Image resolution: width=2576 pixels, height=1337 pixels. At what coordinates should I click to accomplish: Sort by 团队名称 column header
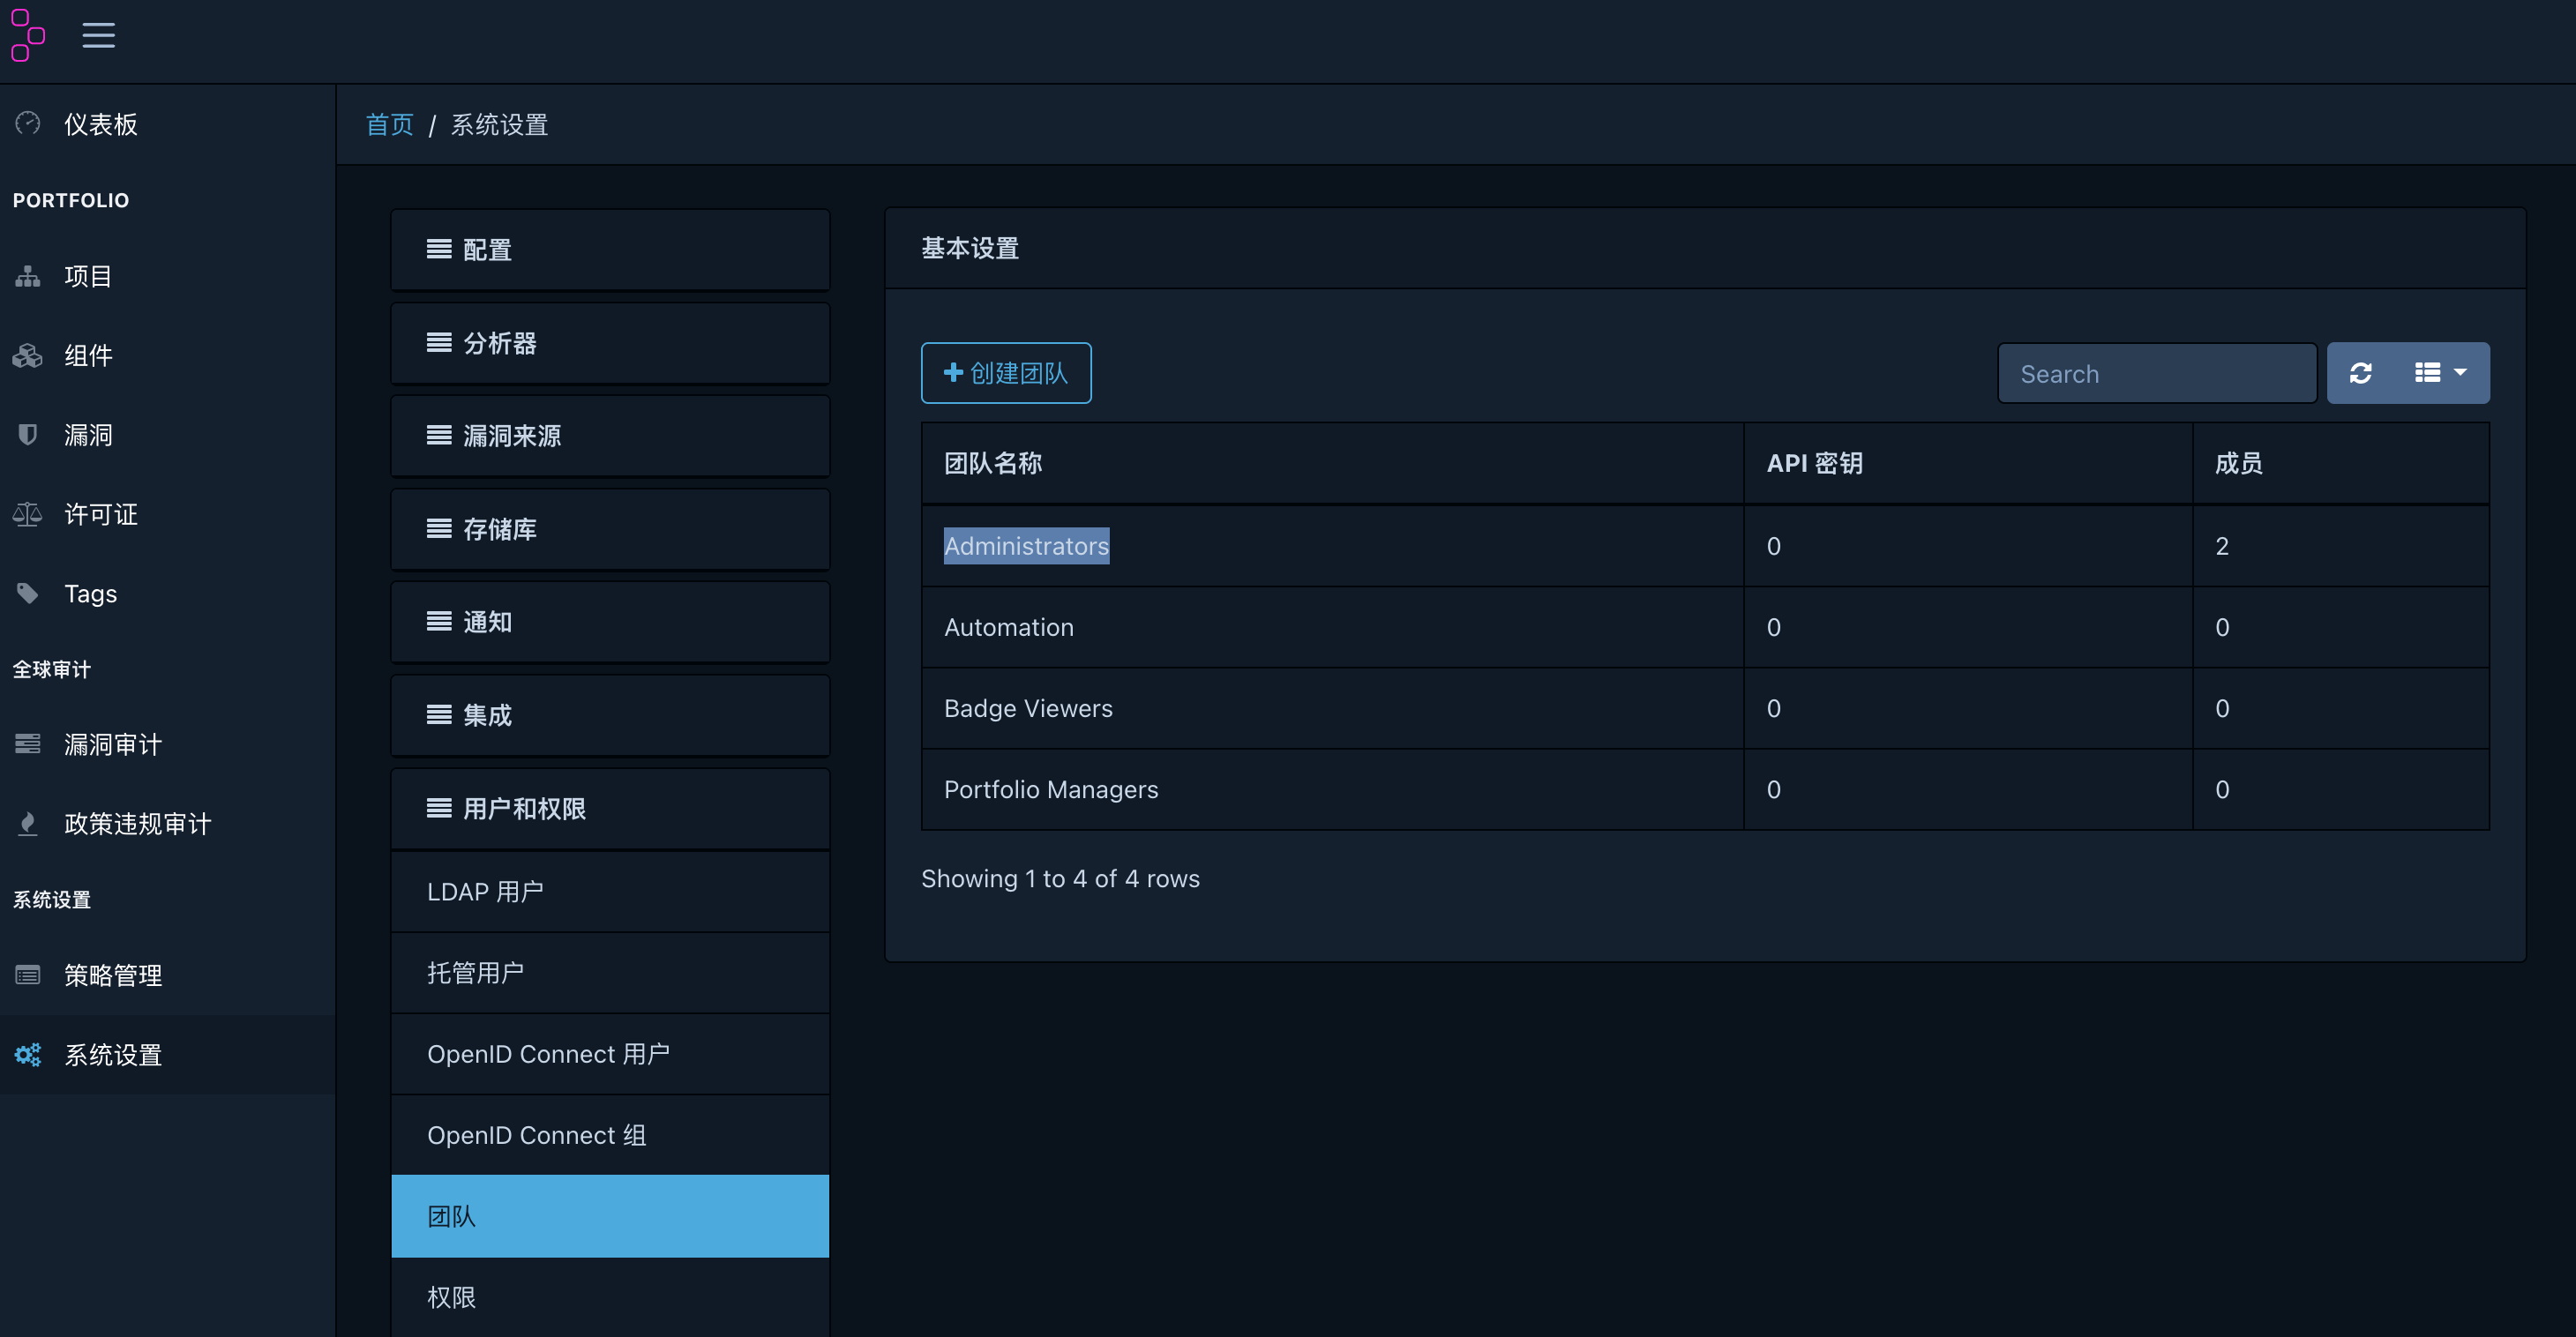(993, 463)
